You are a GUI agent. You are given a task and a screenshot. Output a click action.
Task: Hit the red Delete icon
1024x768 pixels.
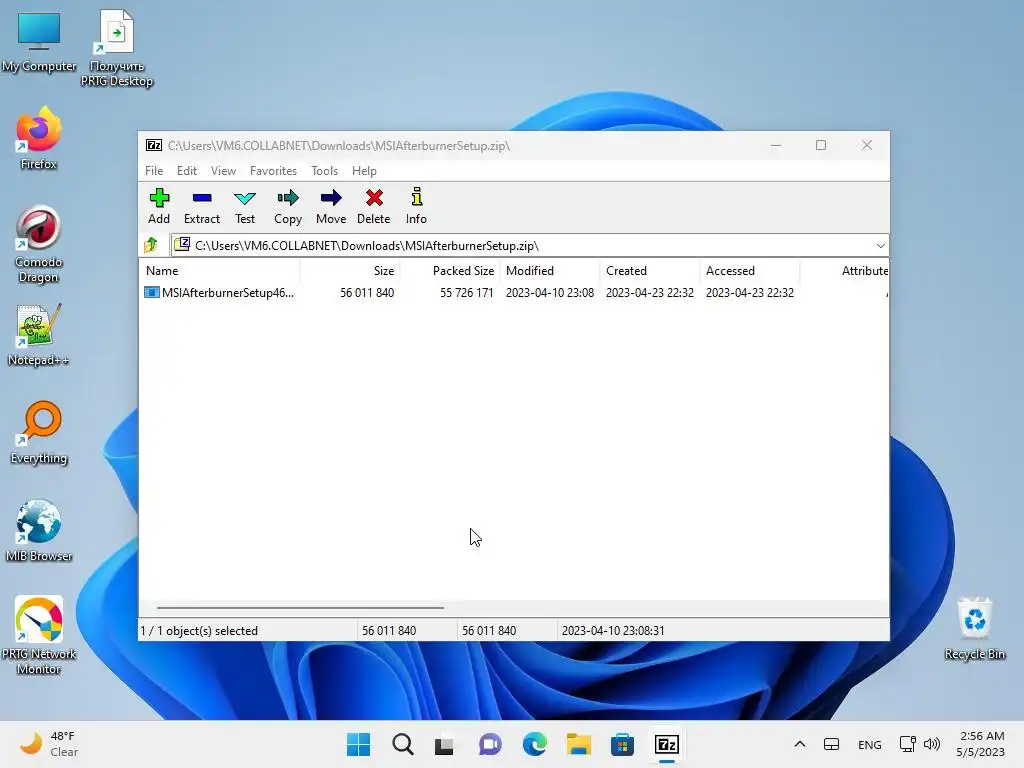374,206
